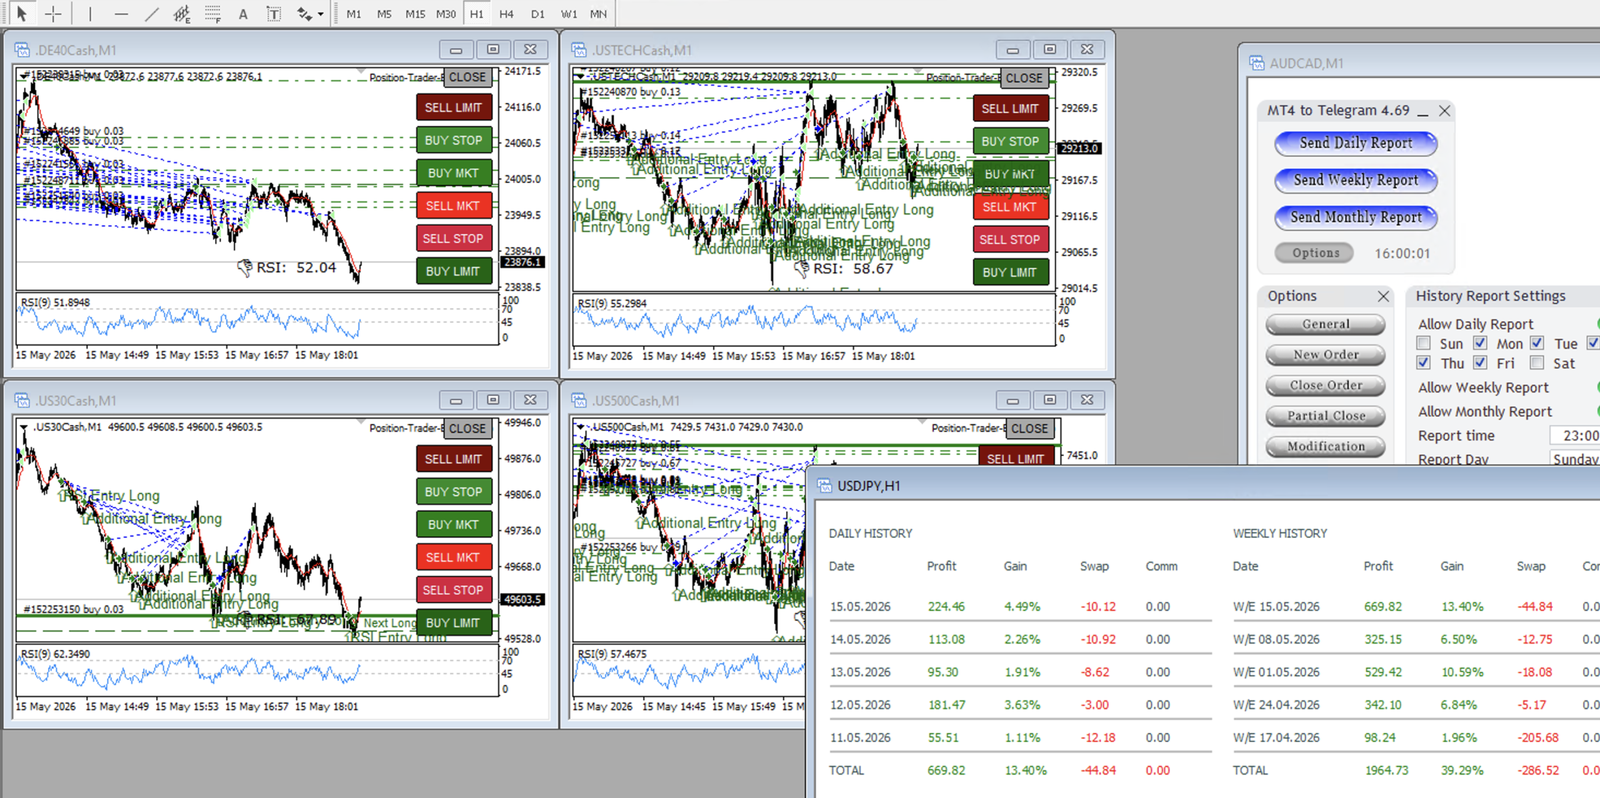Click BUY LIMIT on the US30Cash chart

click(454, 623)
